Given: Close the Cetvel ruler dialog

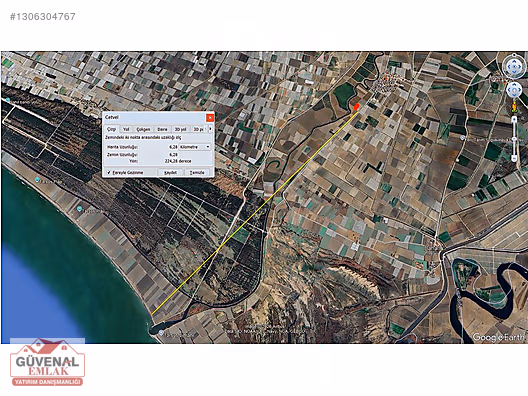Looking at the screenshot, I should click(210, 118).
